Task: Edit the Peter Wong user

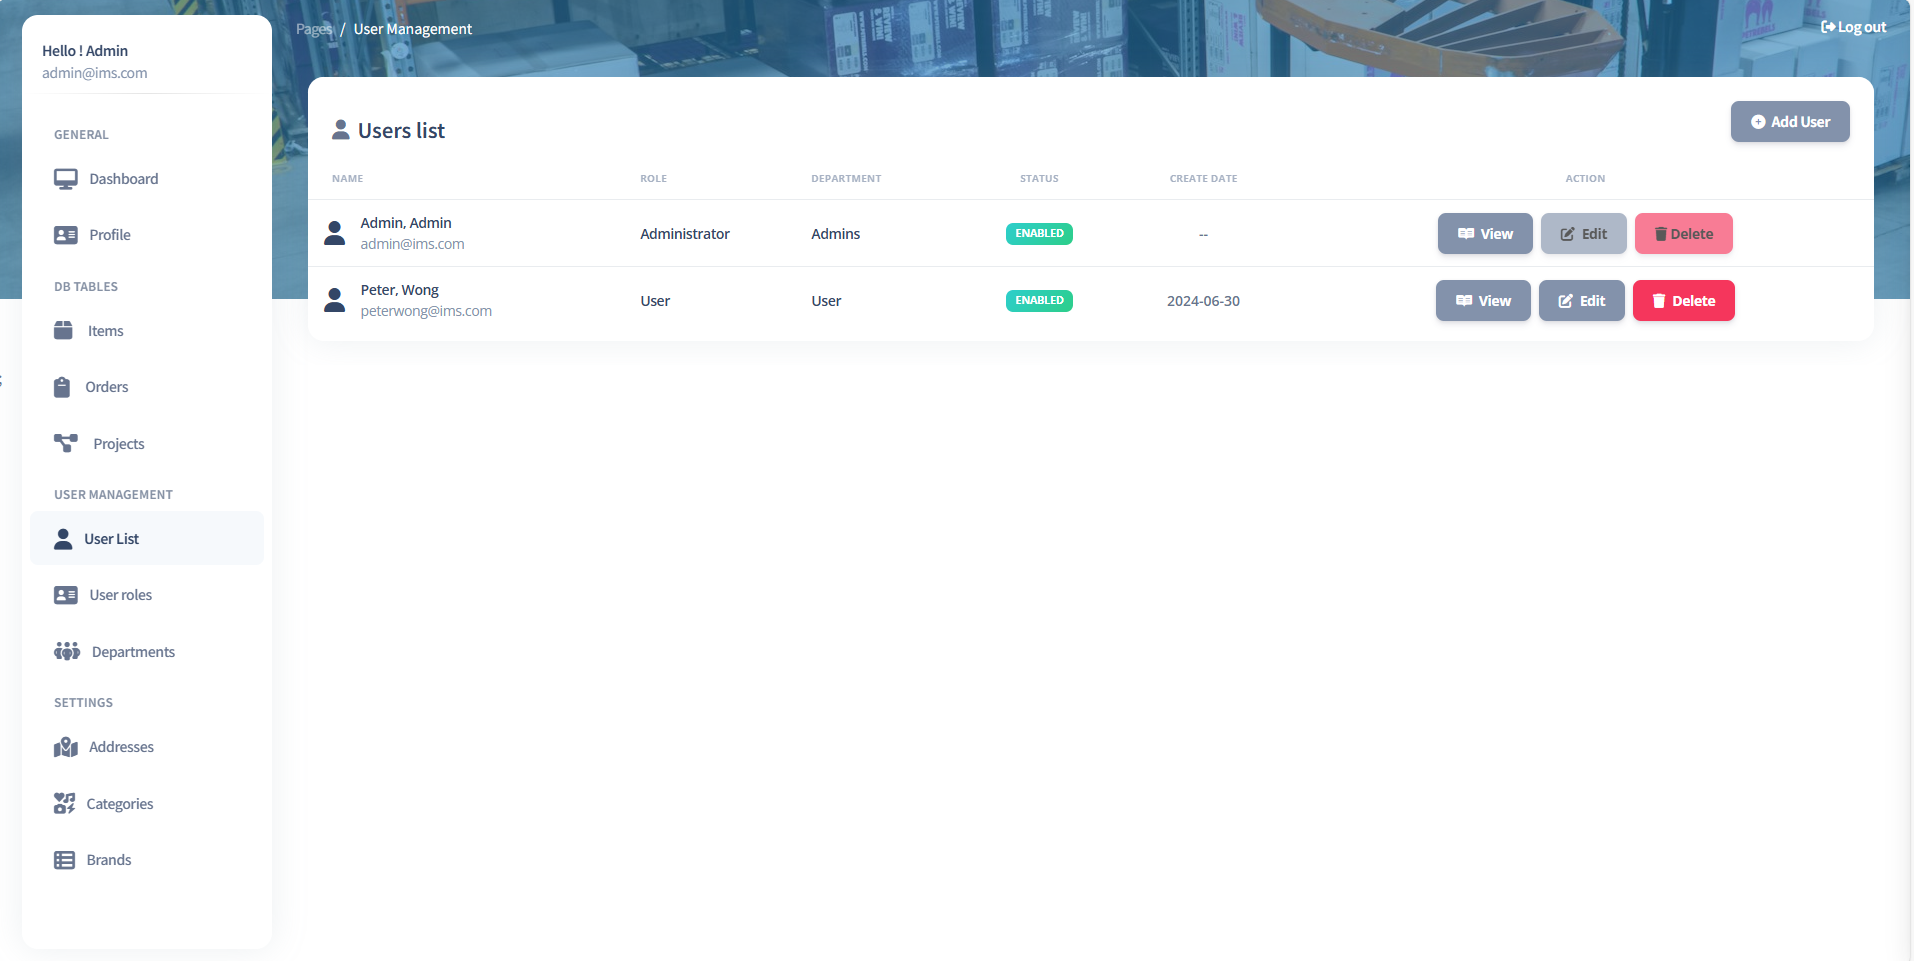Action: 1581,301
